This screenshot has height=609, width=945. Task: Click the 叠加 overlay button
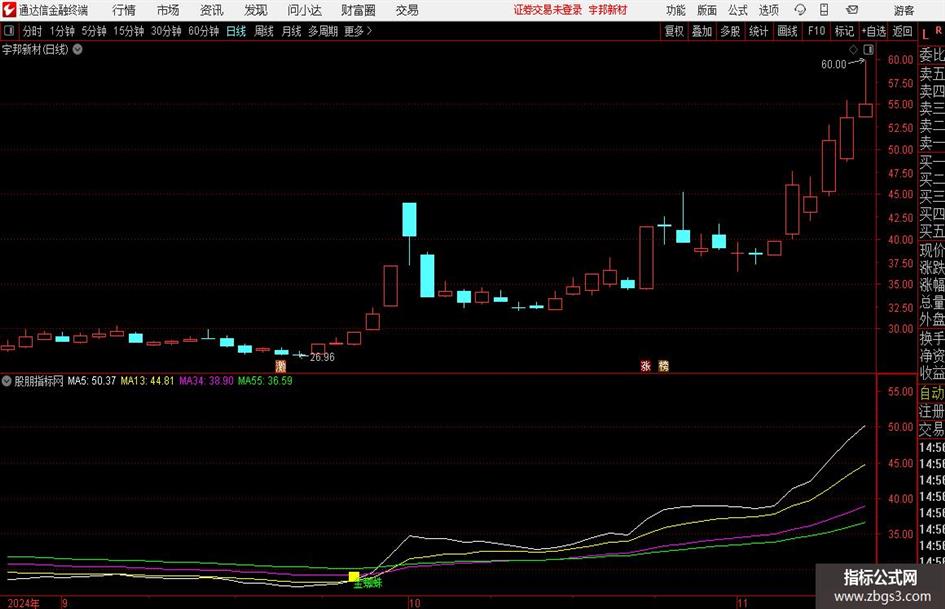702,31
